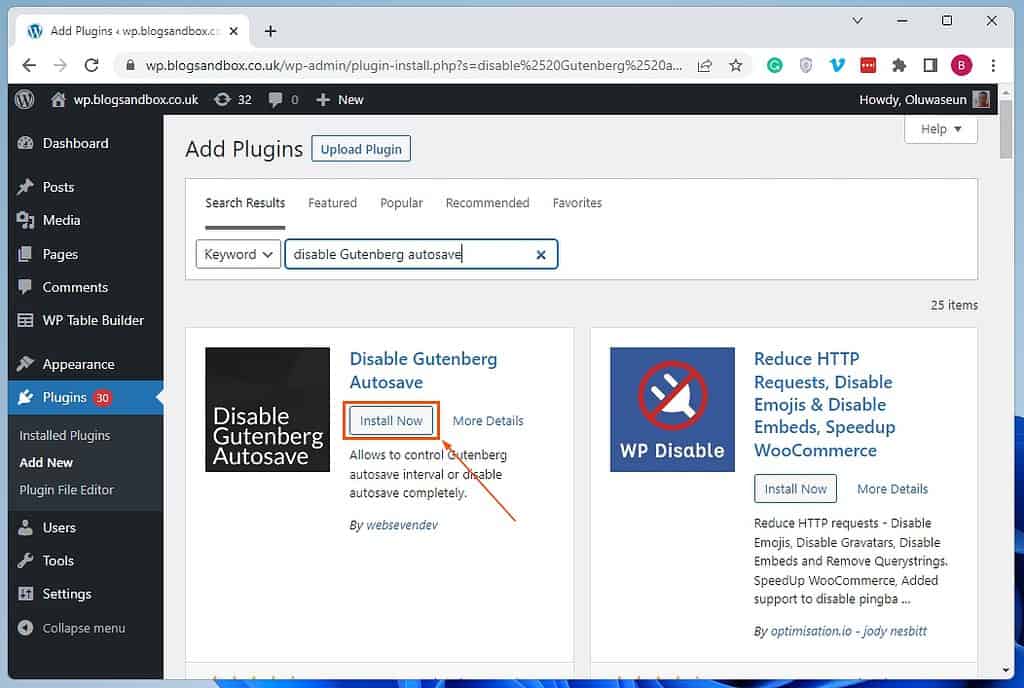Click the share page icon in address bar

click(x=705, y=65)
